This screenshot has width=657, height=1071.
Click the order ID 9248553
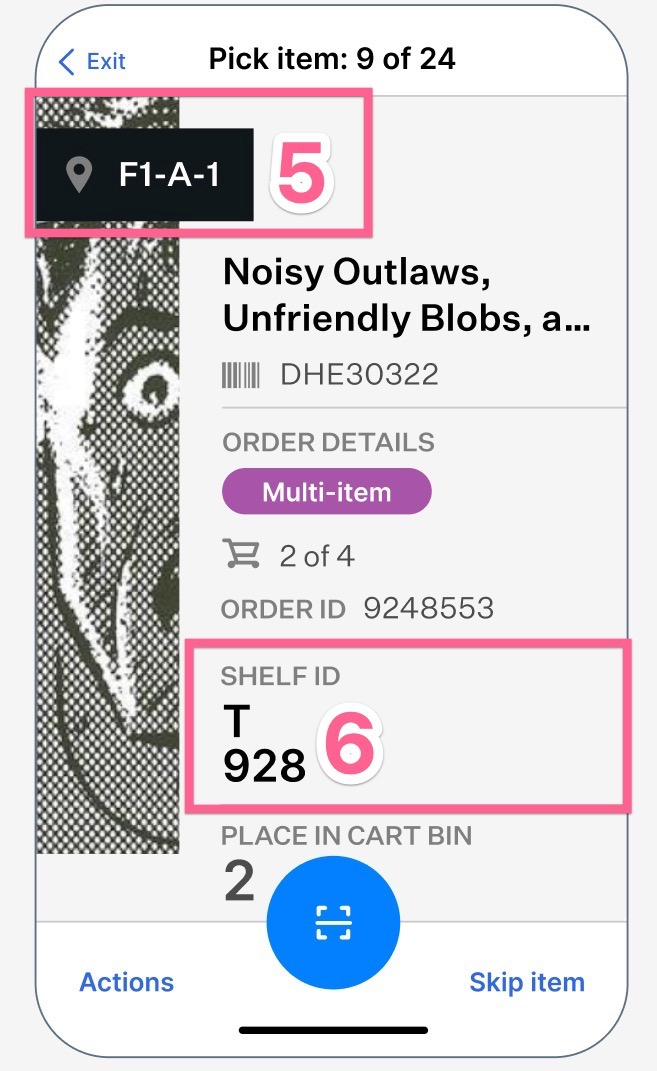pos(428,608)
